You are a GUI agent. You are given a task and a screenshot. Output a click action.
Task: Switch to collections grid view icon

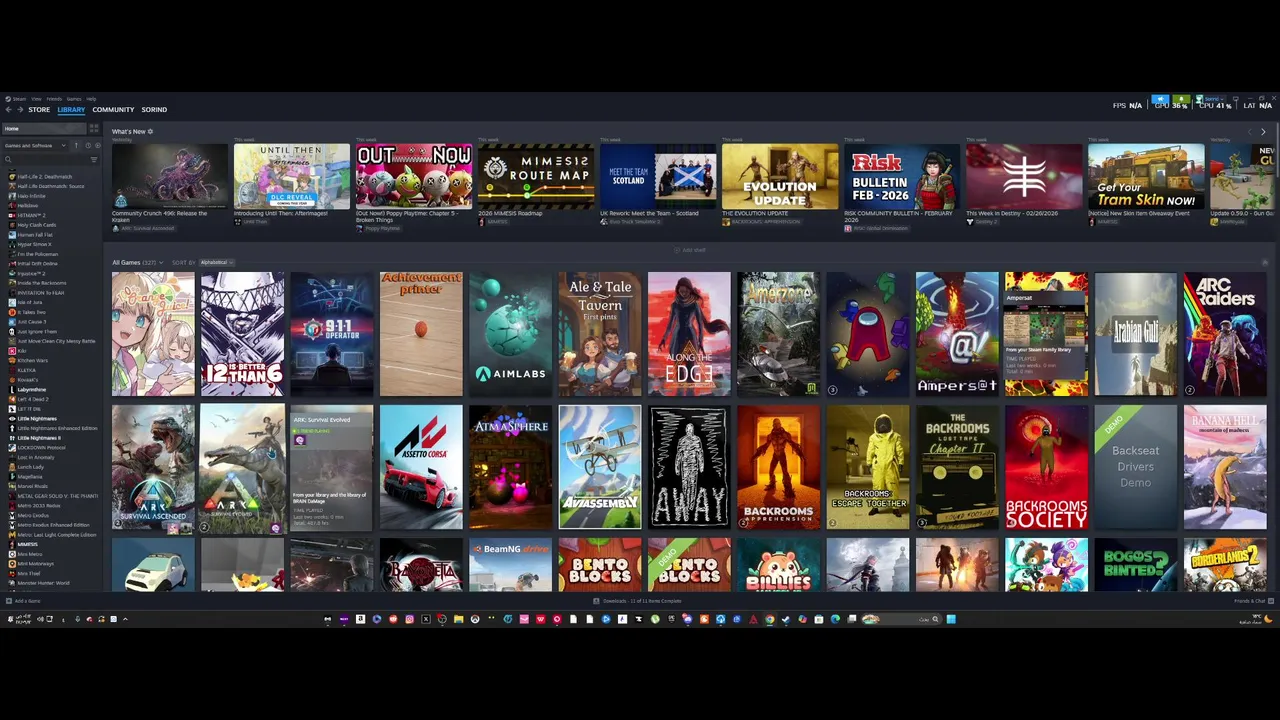click(94, 128)
